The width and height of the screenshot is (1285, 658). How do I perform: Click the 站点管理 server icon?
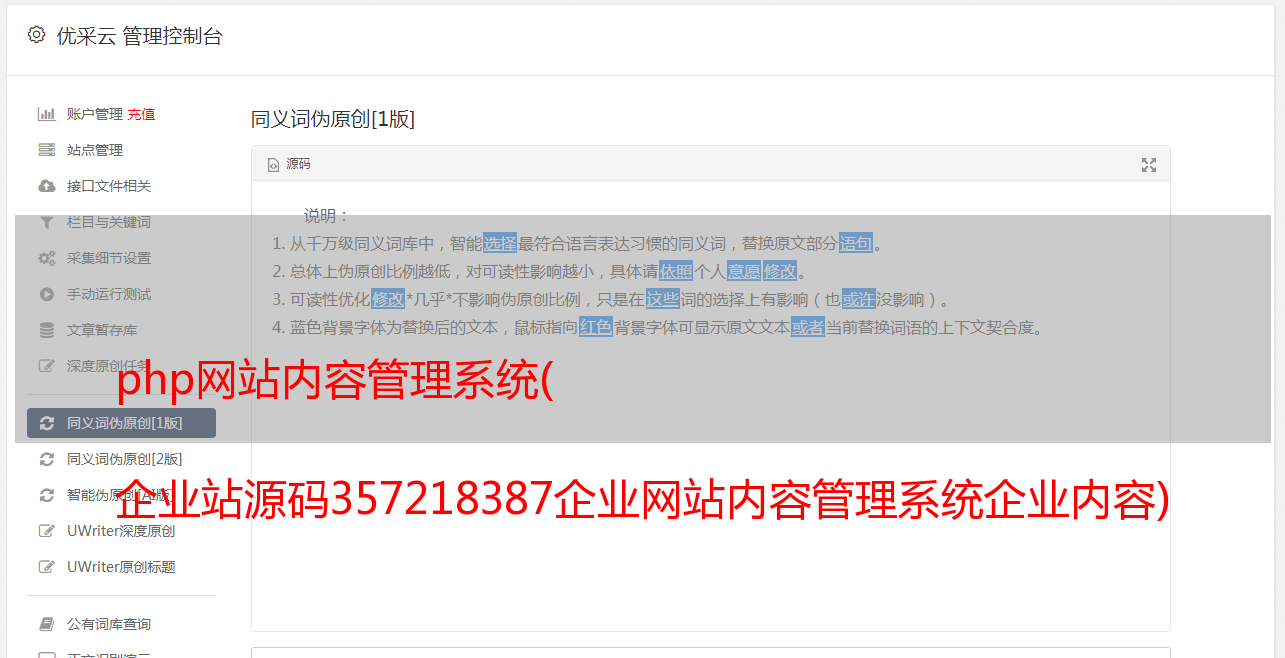point(46,150)
